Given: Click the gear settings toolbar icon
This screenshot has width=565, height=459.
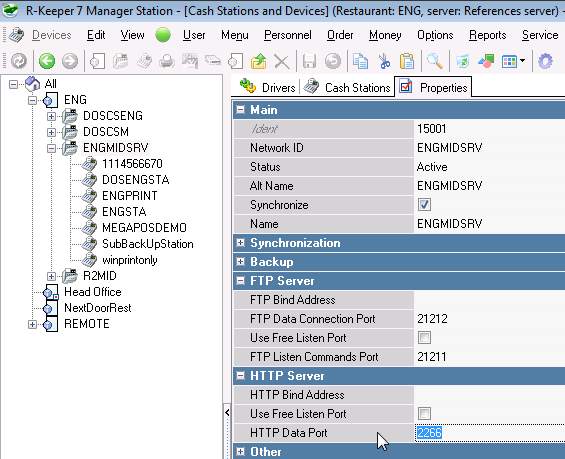Looking at the screenshot, I should coord(545,61).
